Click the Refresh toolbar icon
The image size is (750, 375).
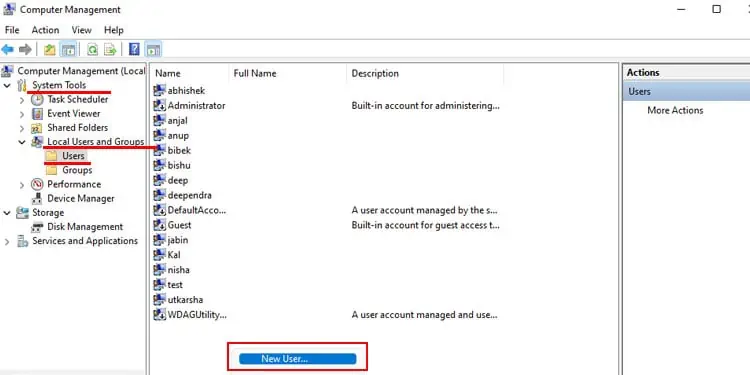point(93,49)
